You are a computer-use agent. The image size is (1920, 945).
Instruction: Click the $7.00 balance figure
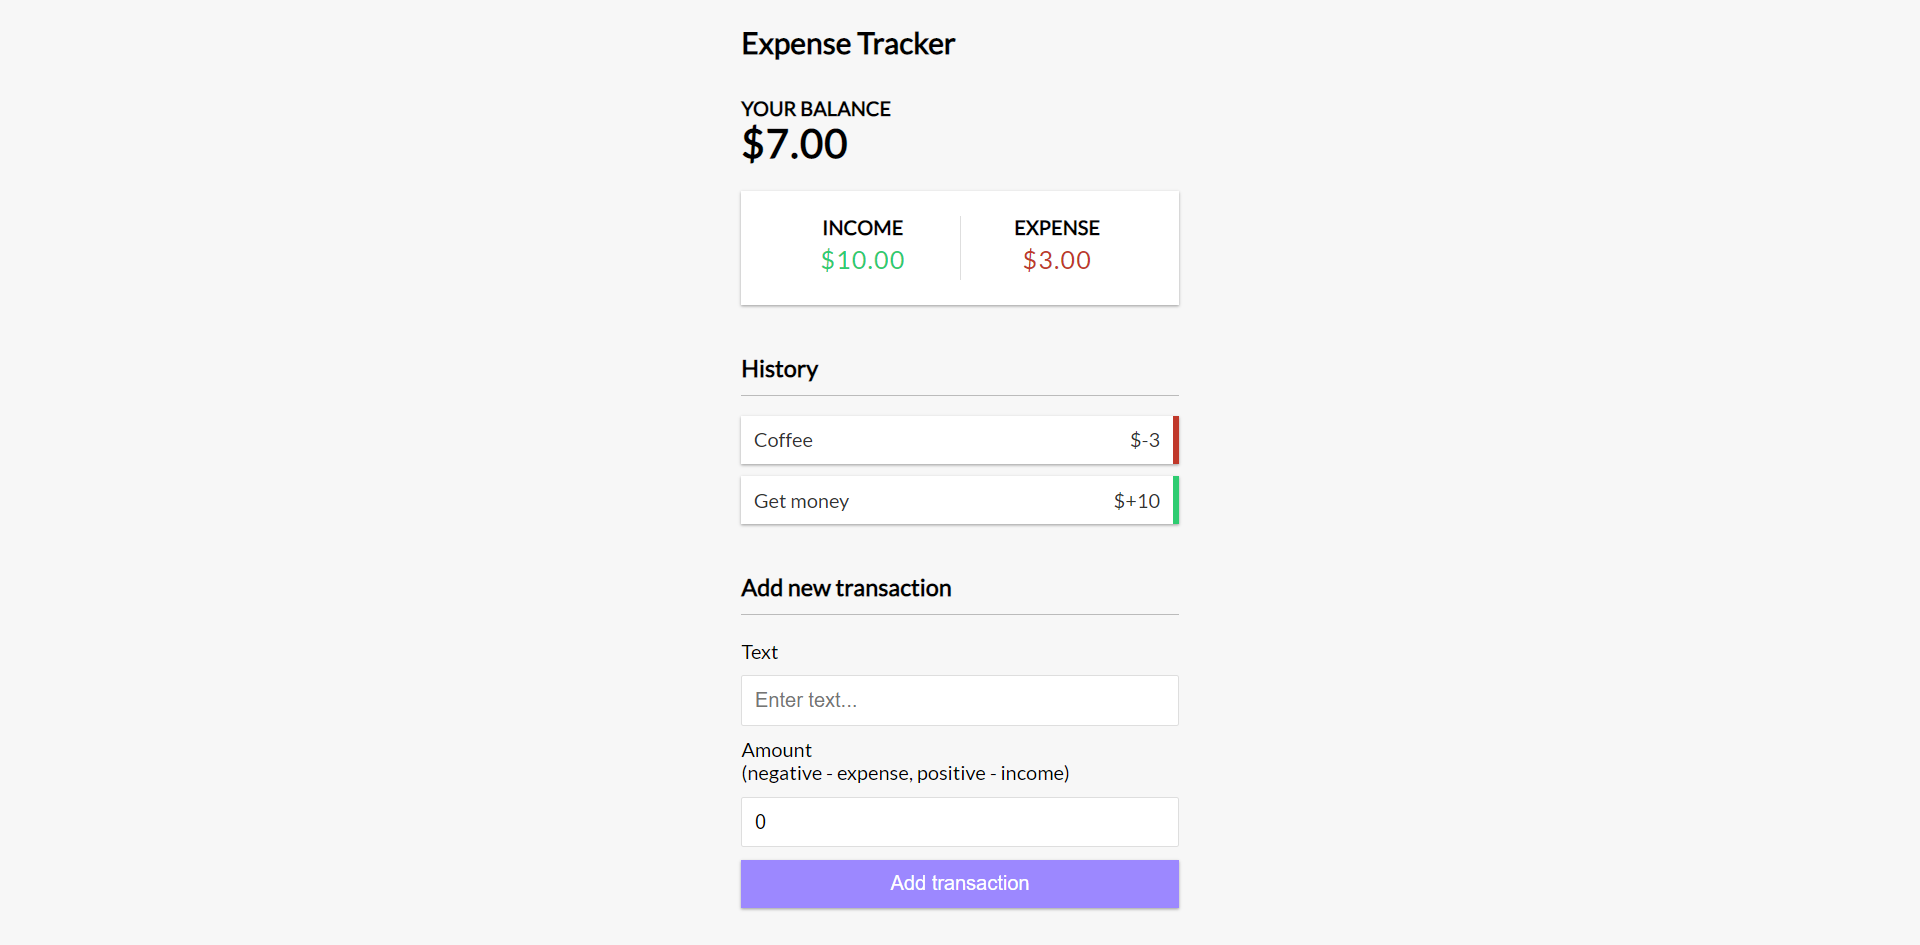pos(794,144)
